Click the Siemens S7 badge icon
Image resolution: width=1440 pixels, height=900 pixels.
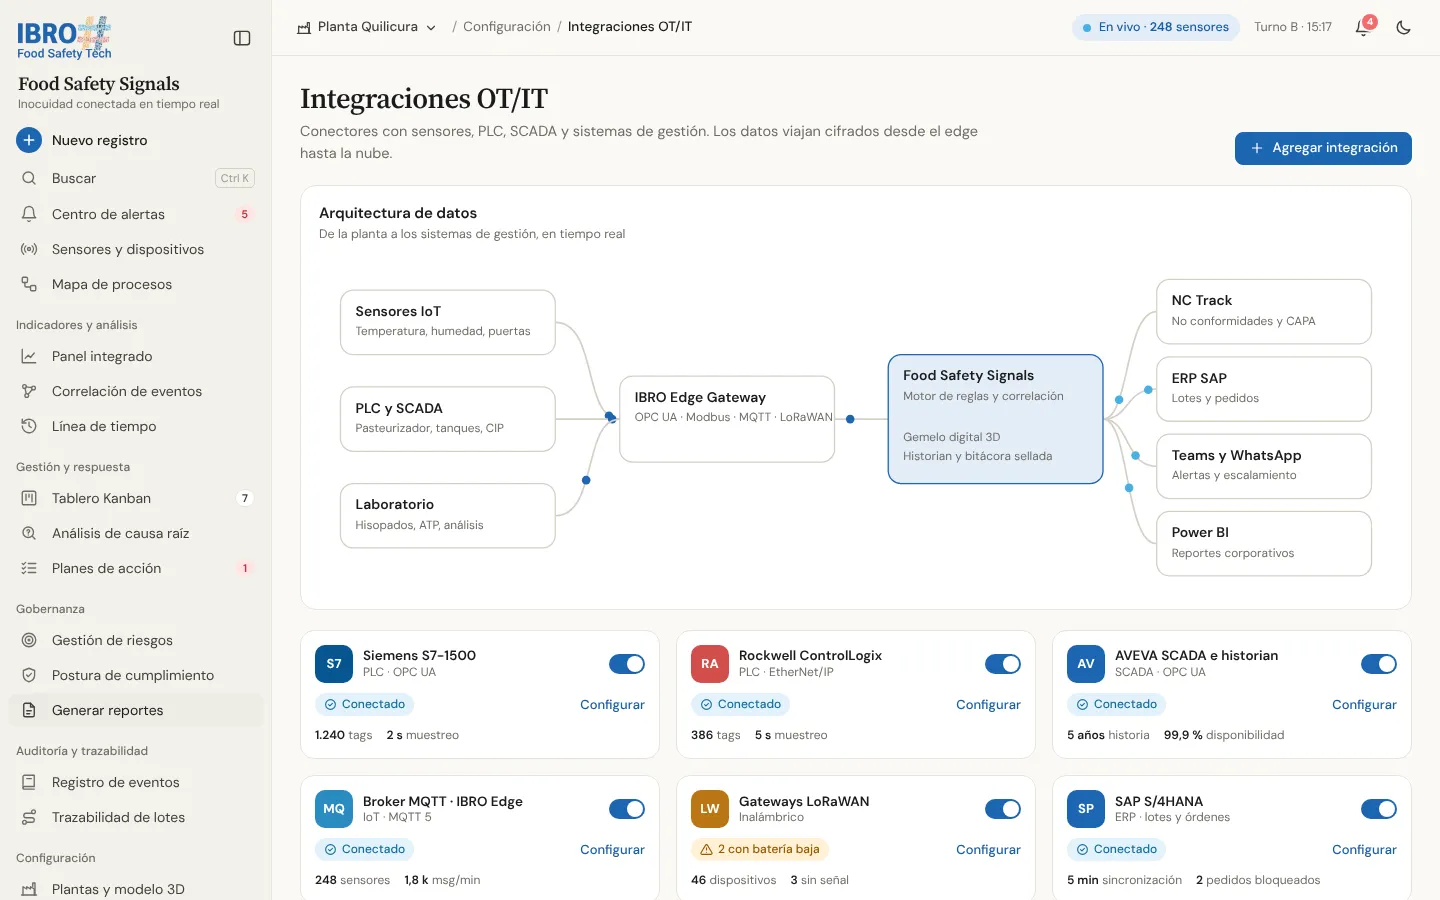click(334, 664)
